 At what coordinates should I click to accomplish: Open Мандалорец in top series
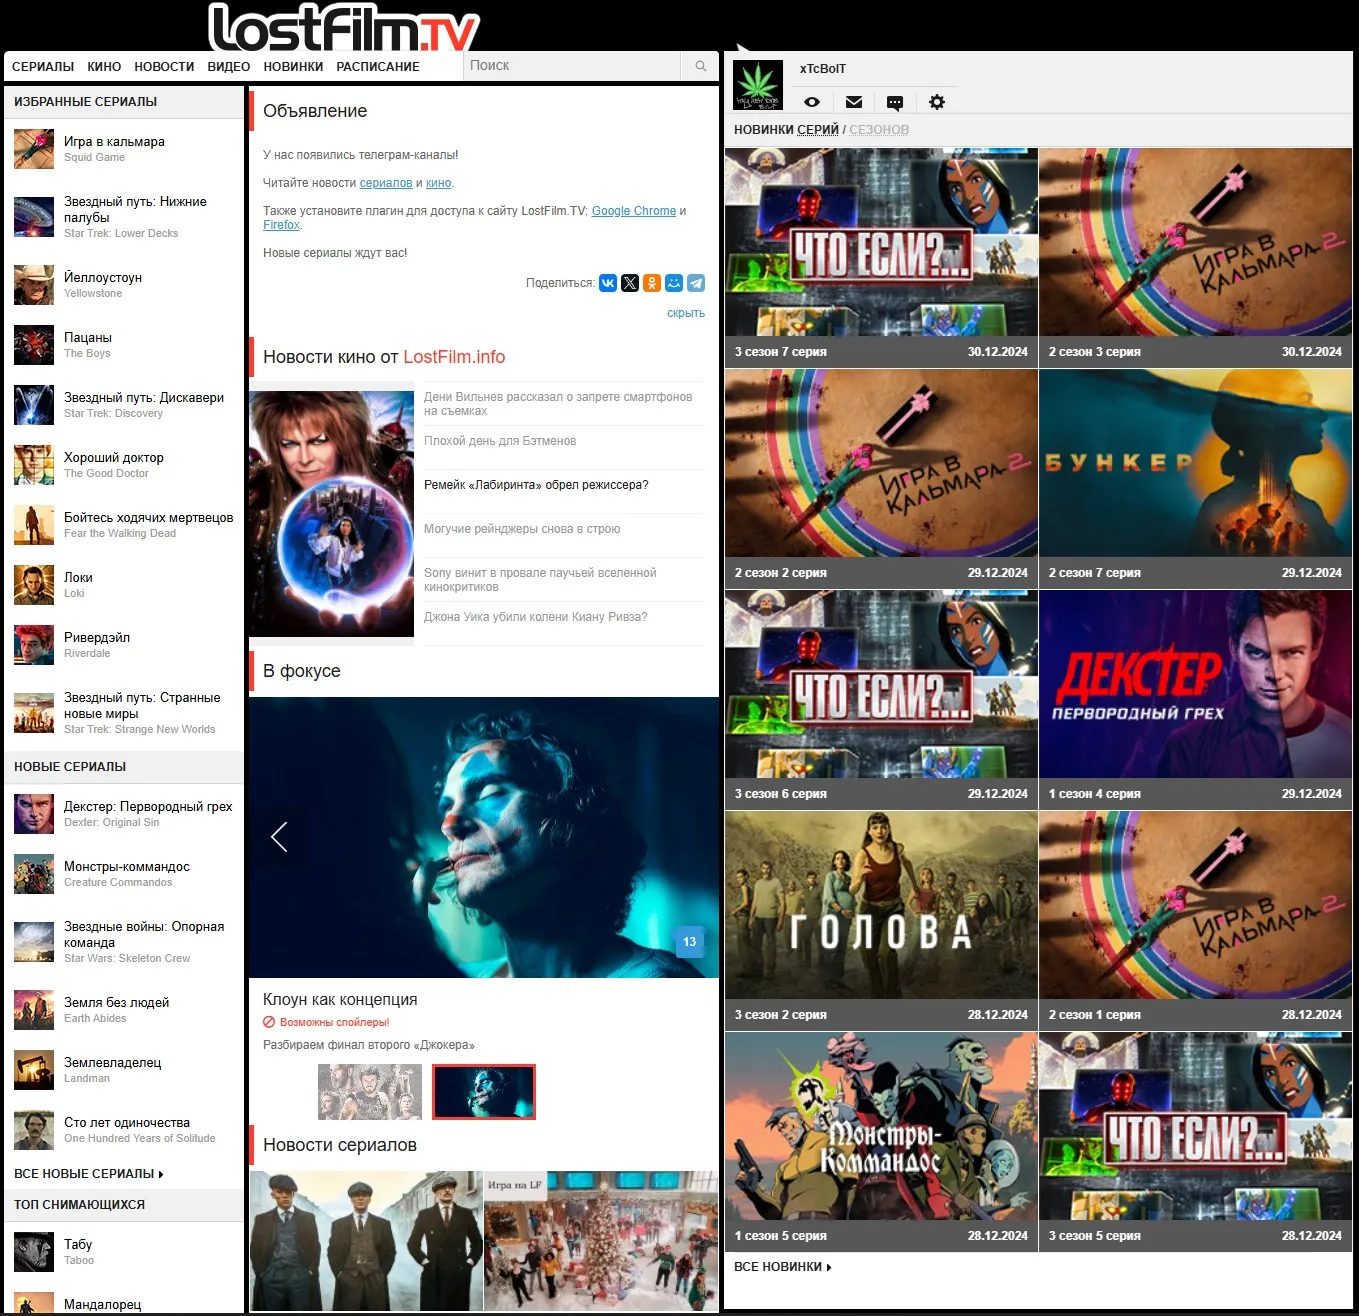click(x=103, y=1305)
